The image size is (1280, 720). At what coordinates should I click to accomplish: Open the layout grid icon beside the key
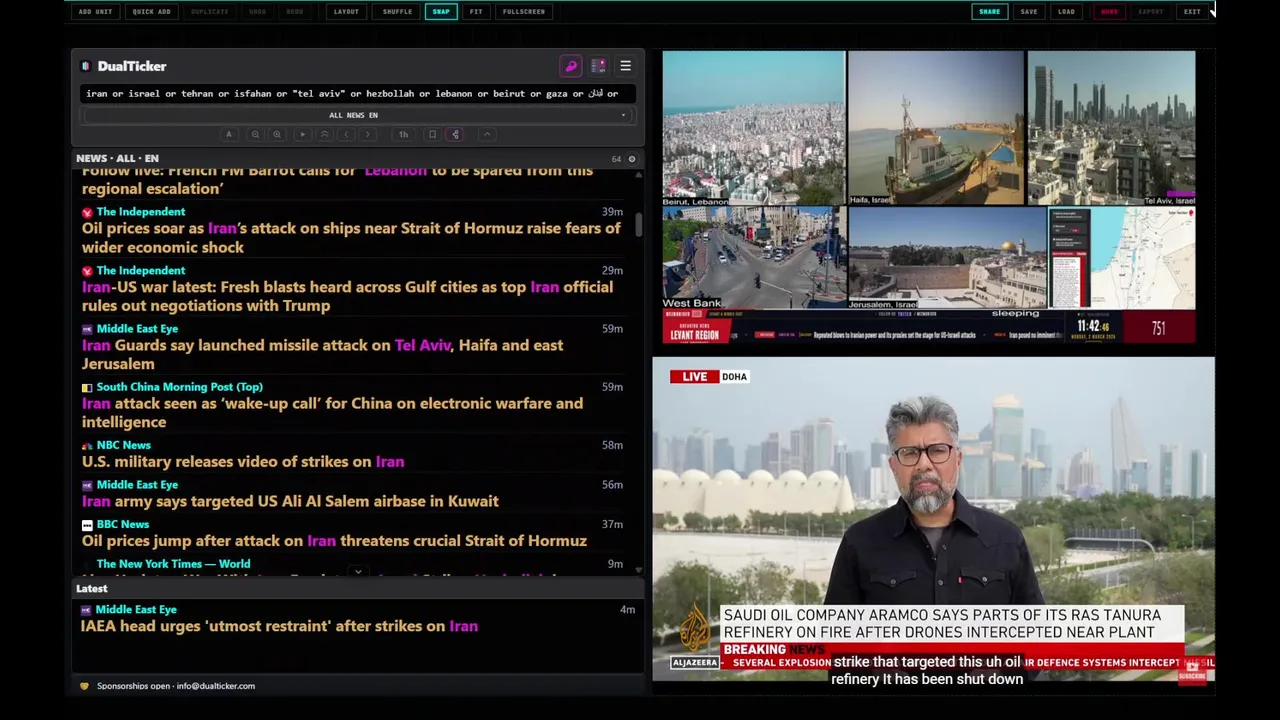pos(598,66)
